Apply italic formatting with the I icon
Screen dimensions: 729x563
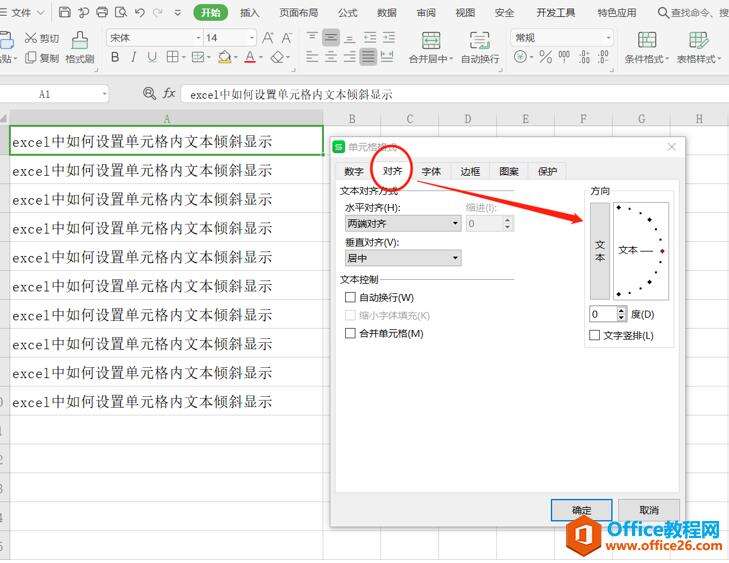pos(134,58)
